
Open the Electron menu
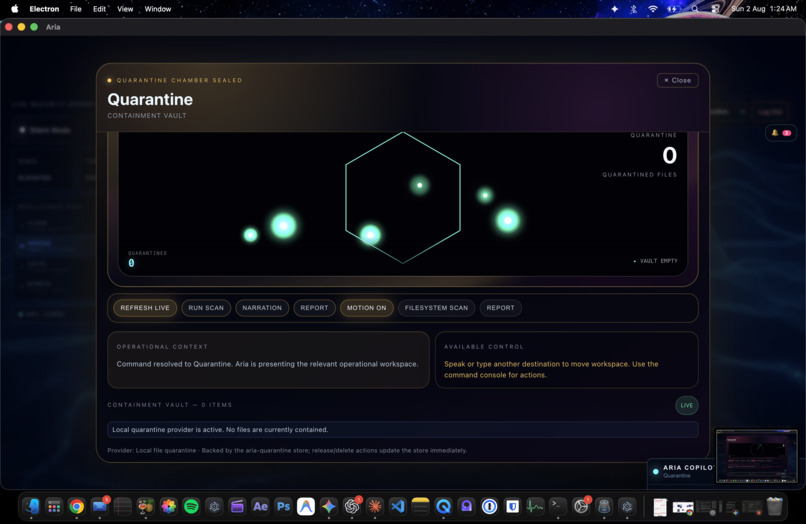(x=44, y=9)
